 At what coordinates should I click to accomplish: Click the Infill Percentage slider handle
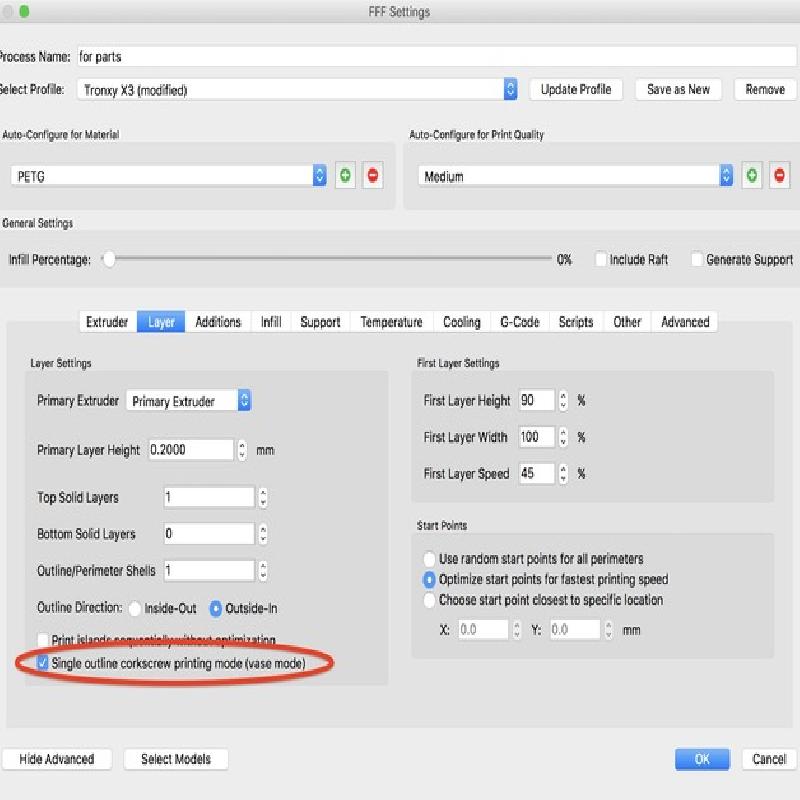coord(109,259)
